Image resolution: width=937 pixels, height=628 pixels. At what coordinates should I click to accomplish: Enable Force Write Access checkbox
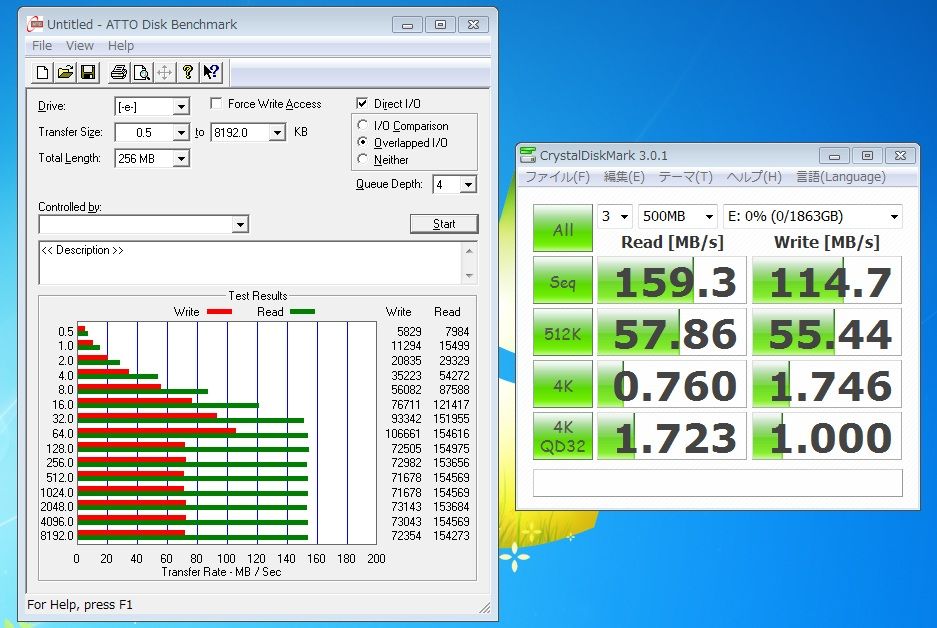click(x=216, y=103)
